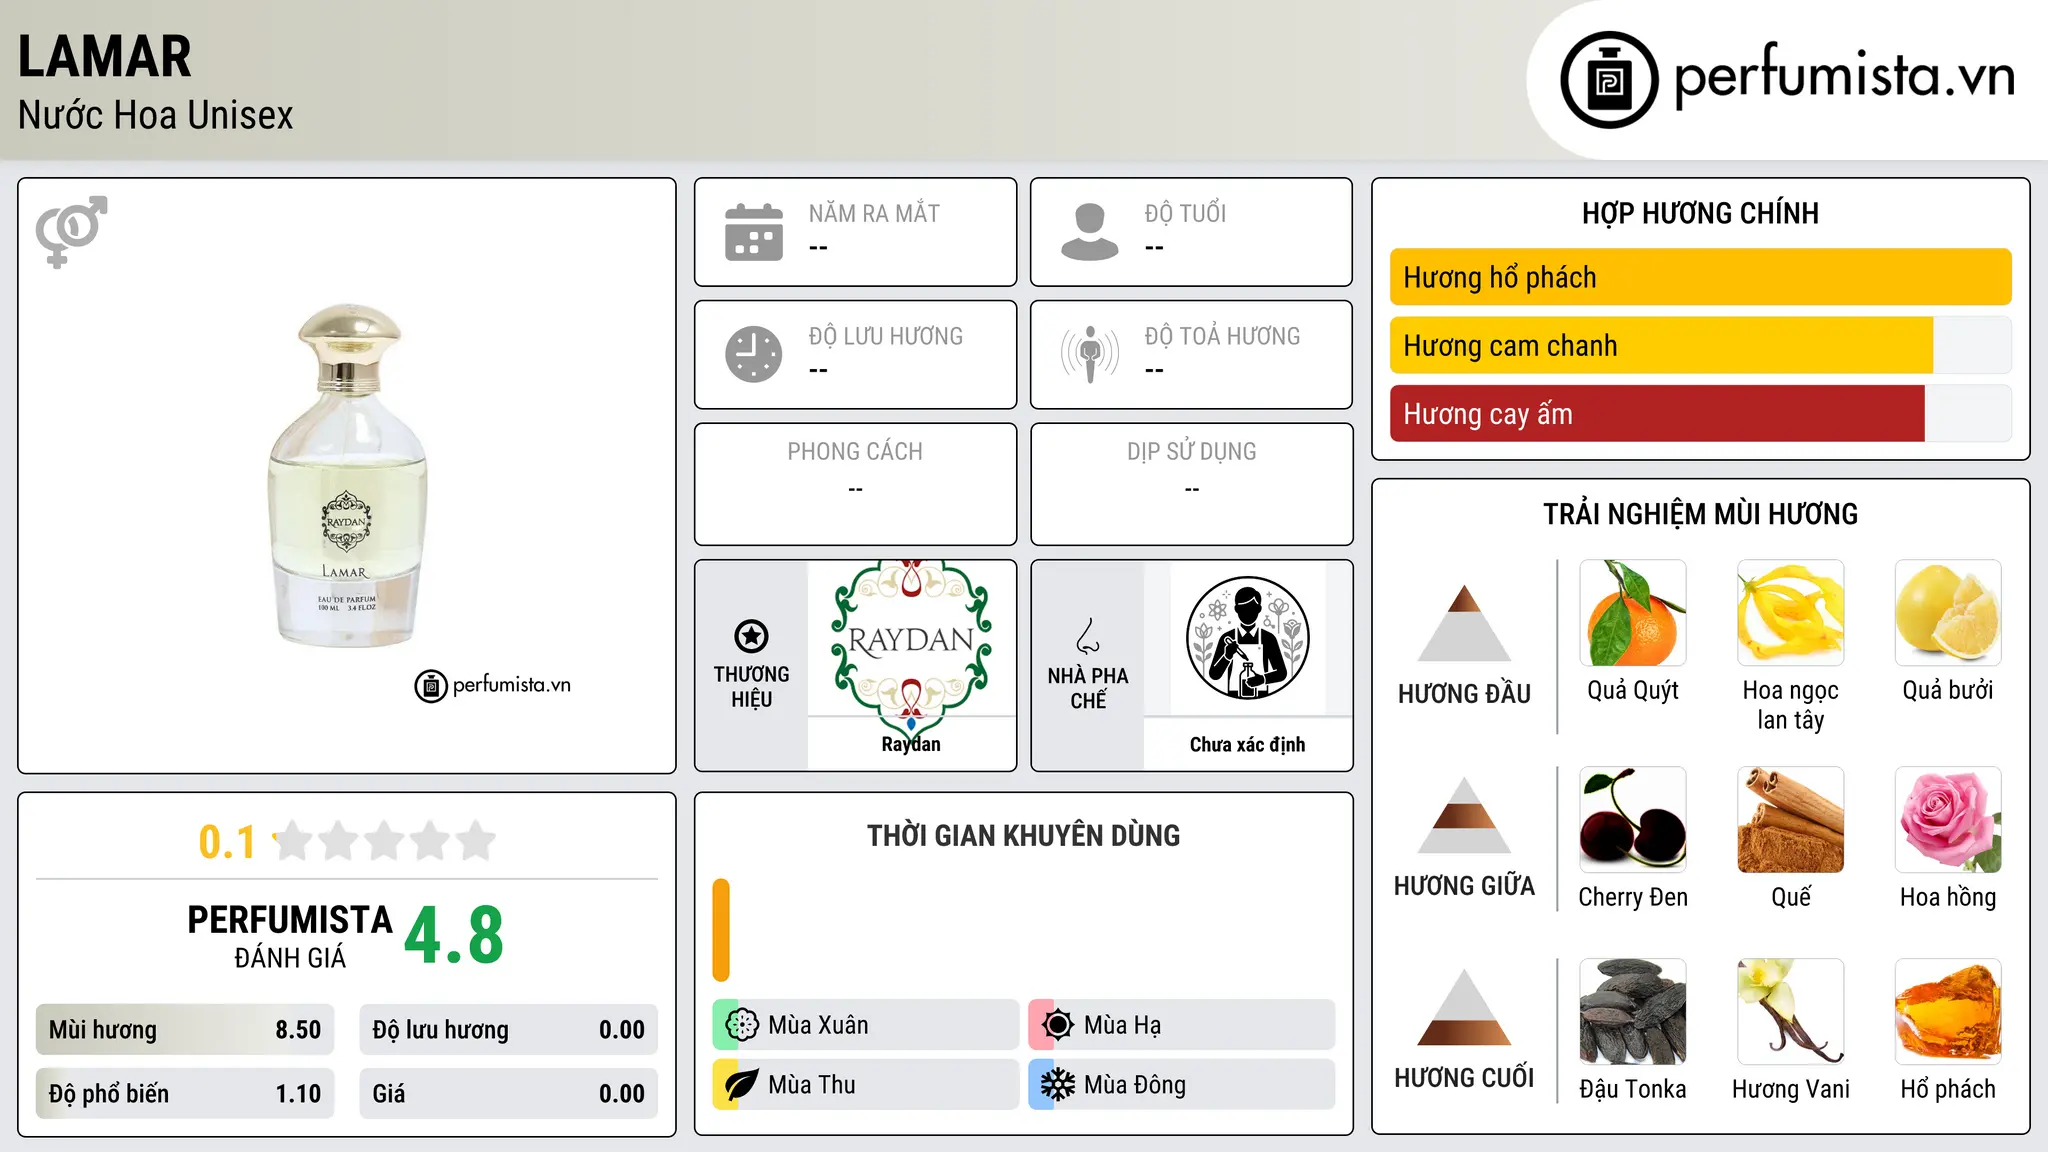Open the Raydan brand name link
Viewport: 2048px width, 1152px height.
pos(911,744)
